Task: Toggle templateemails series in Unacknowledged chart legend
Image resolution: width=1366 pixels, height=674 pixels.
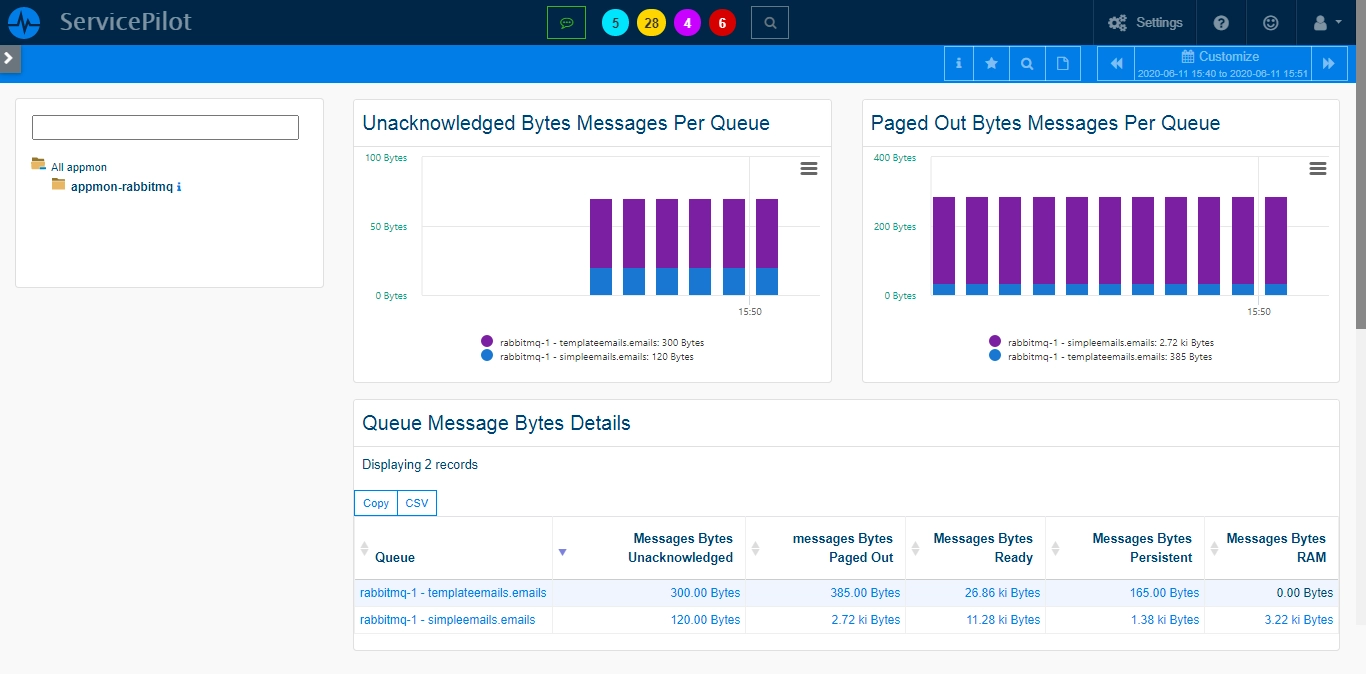Action: tap(593, 342)
